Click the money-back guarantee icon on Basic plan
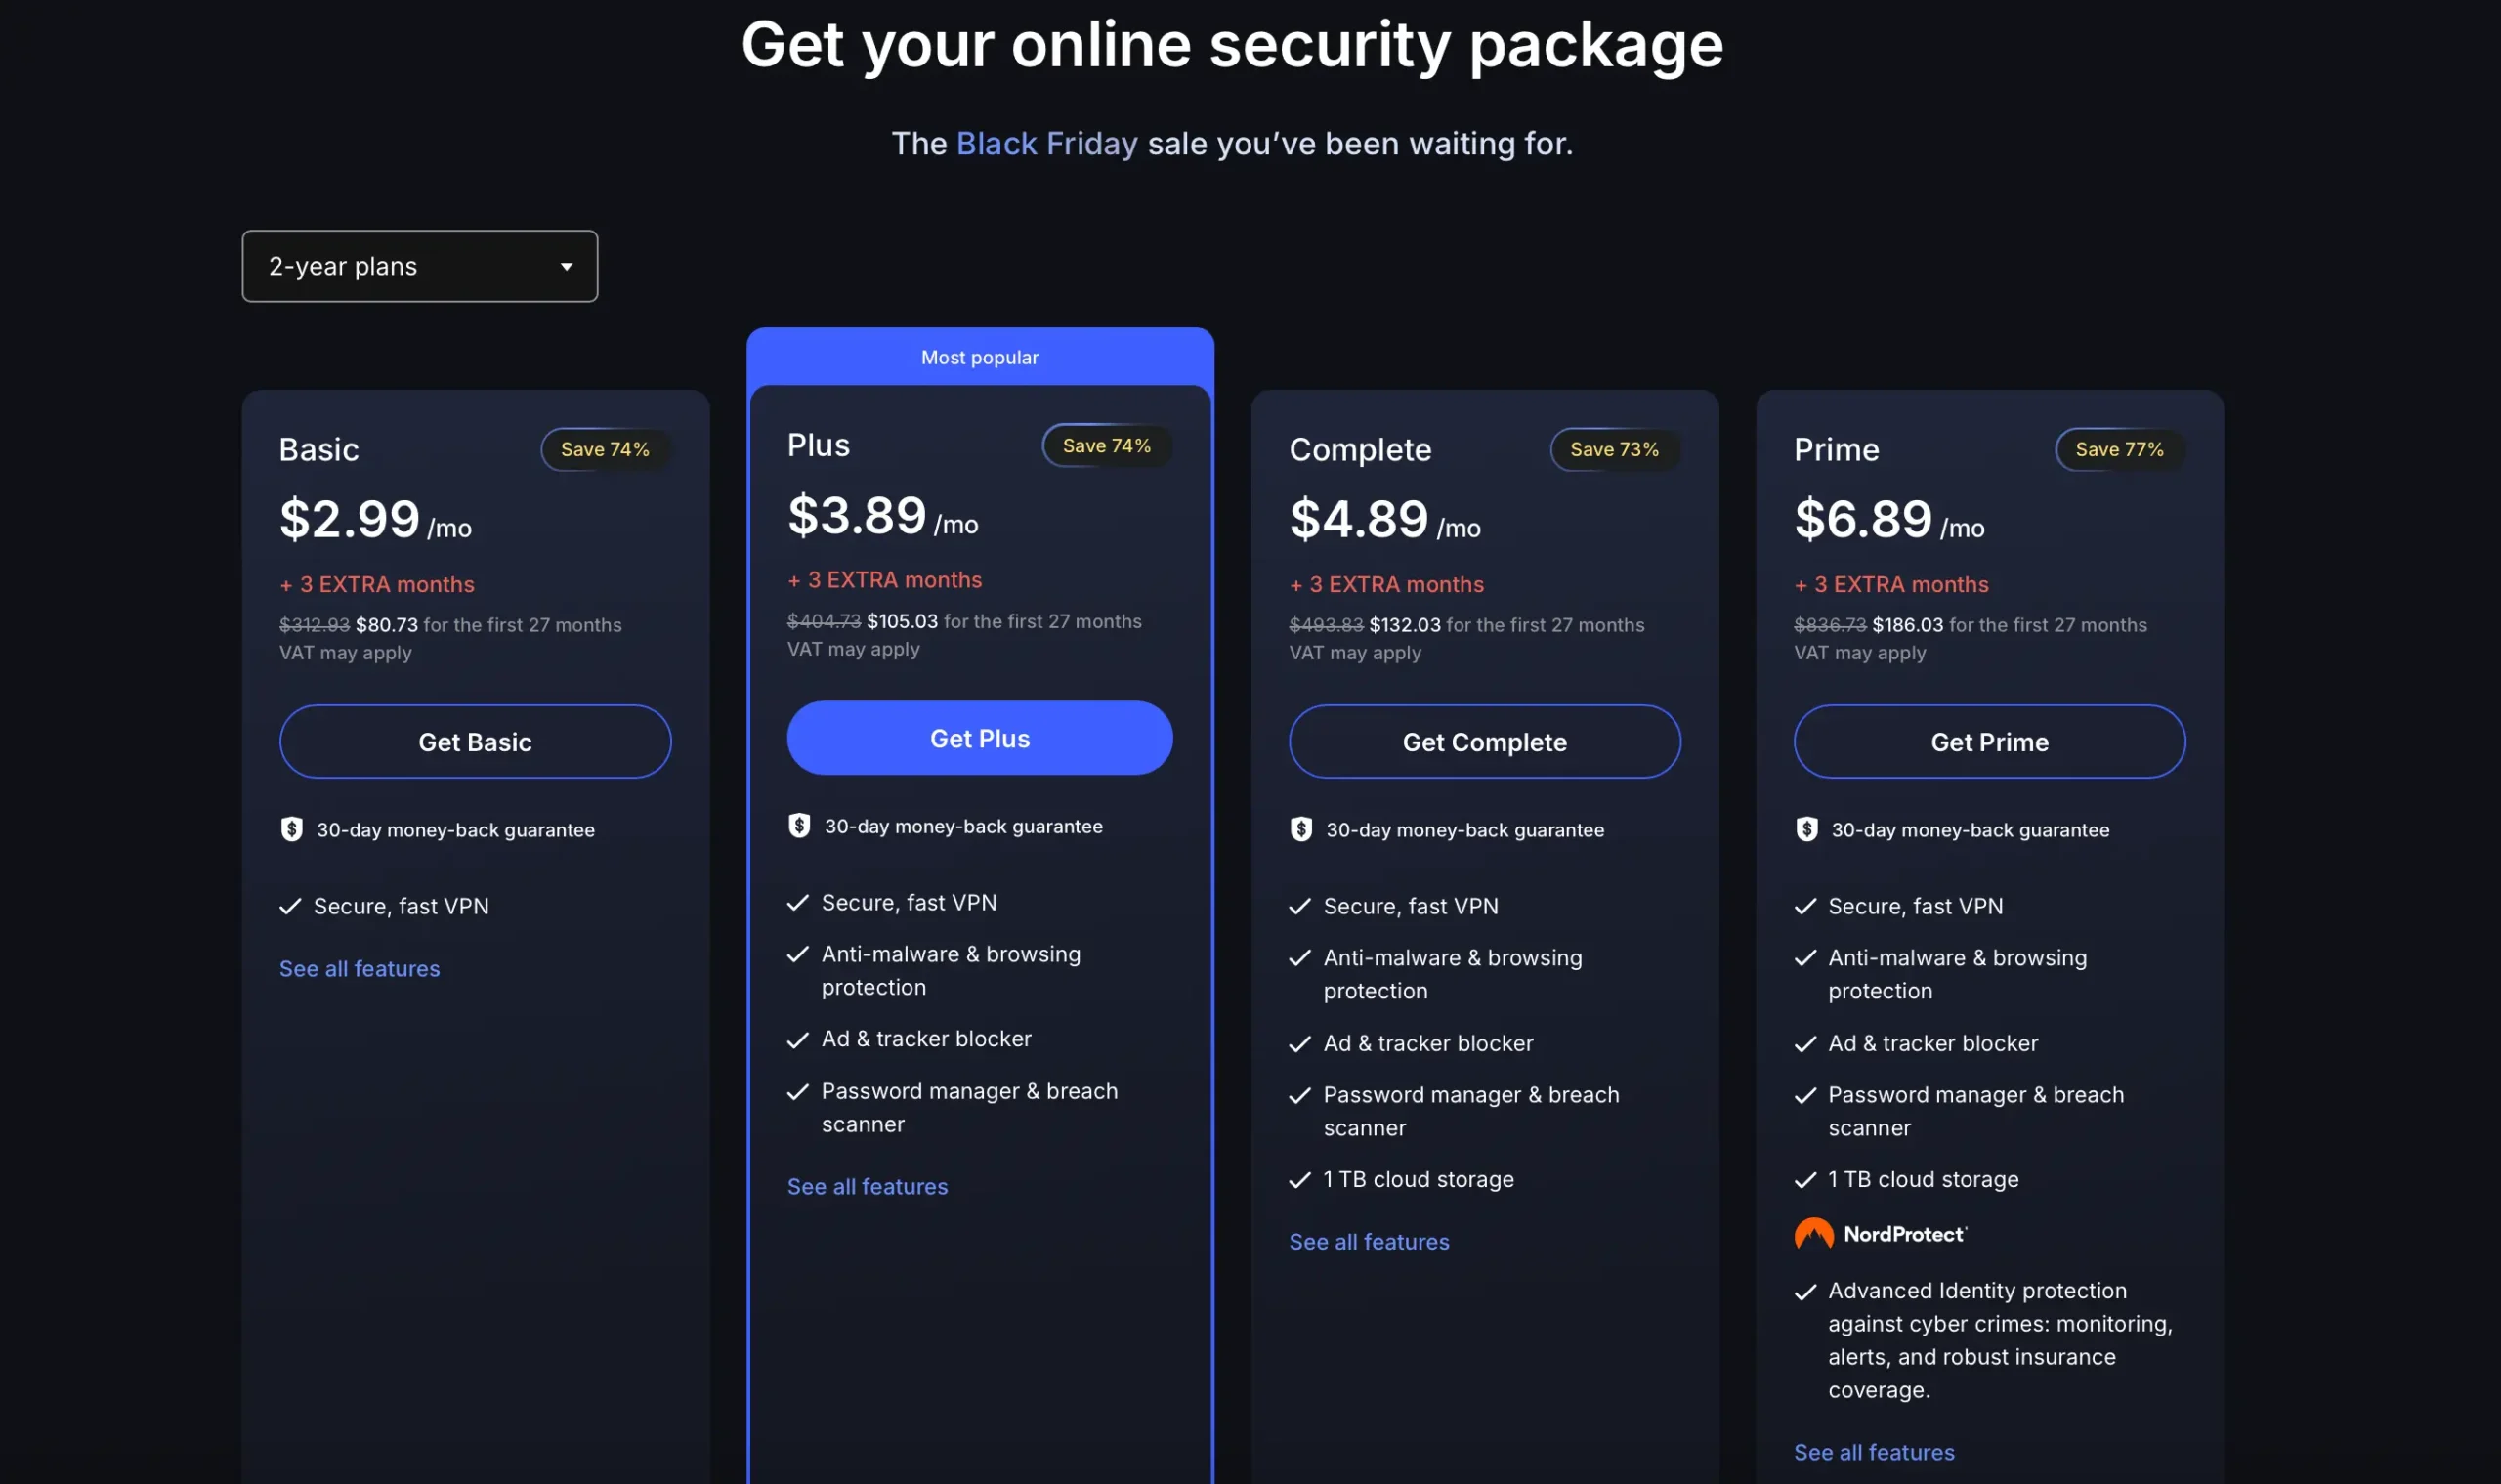 click(x=291, y=829)
